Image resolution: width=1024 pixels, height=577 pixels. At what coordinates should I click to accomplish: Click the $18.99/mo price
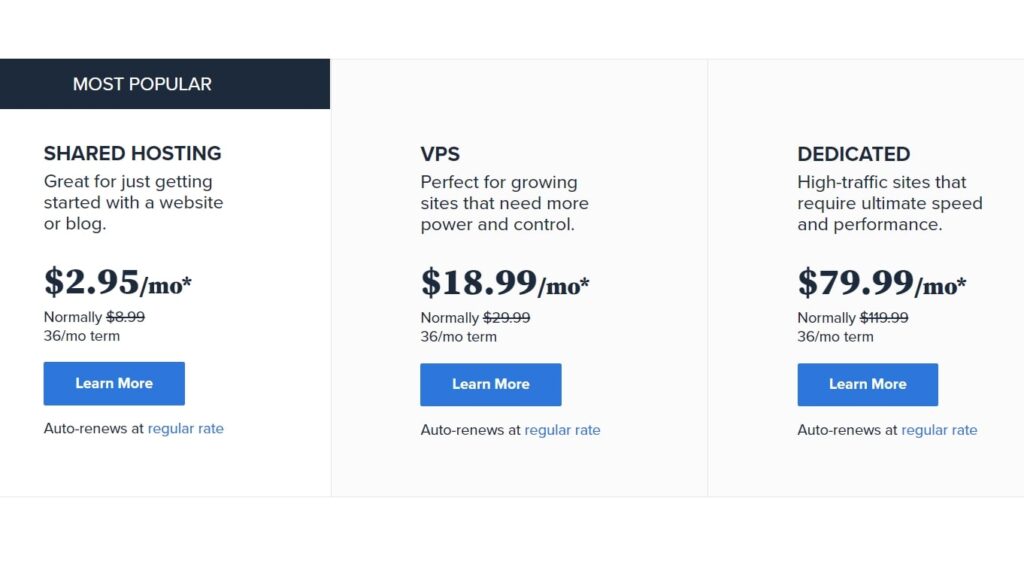coord(505,283)
